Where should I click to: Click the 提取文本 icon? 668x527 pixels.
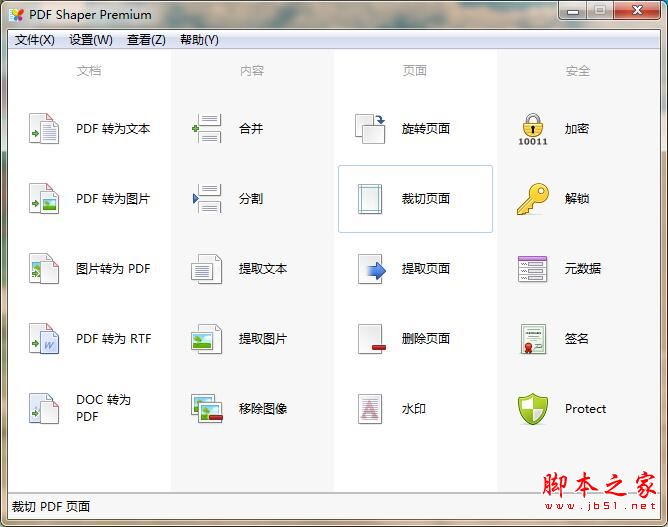207,269
